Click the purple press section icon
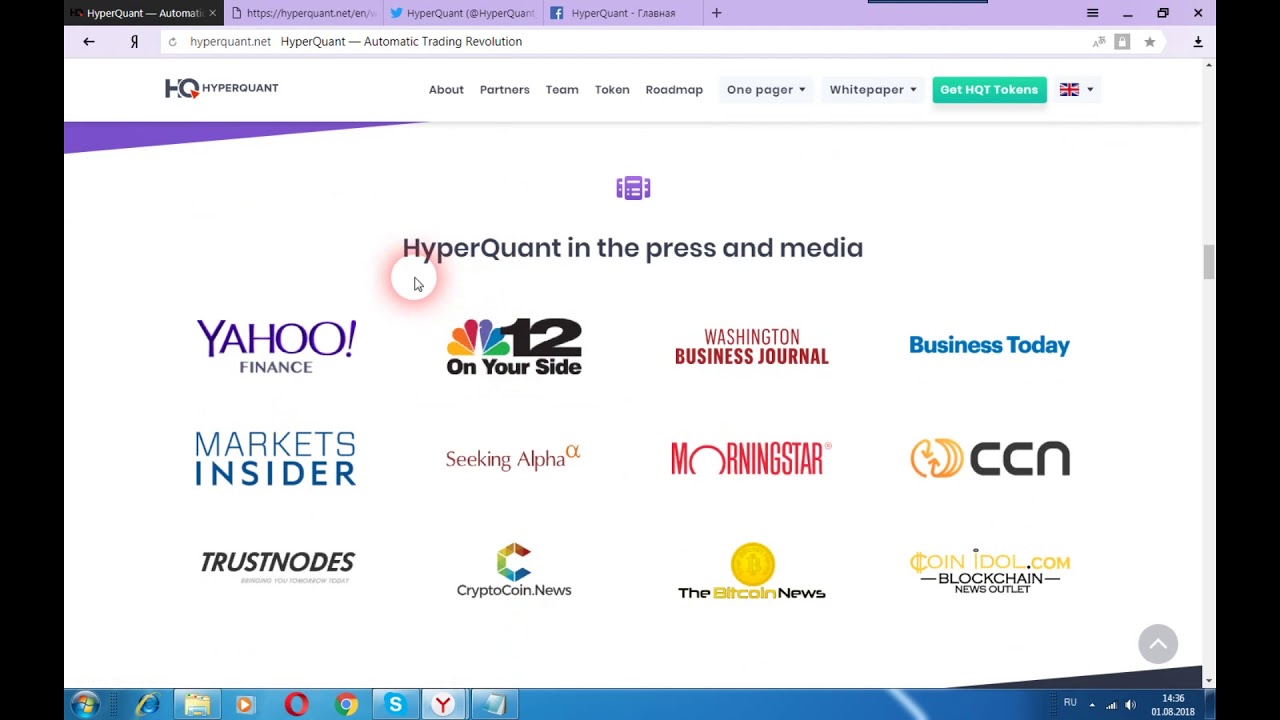The image size is (1280, 720). click(633, 188)
